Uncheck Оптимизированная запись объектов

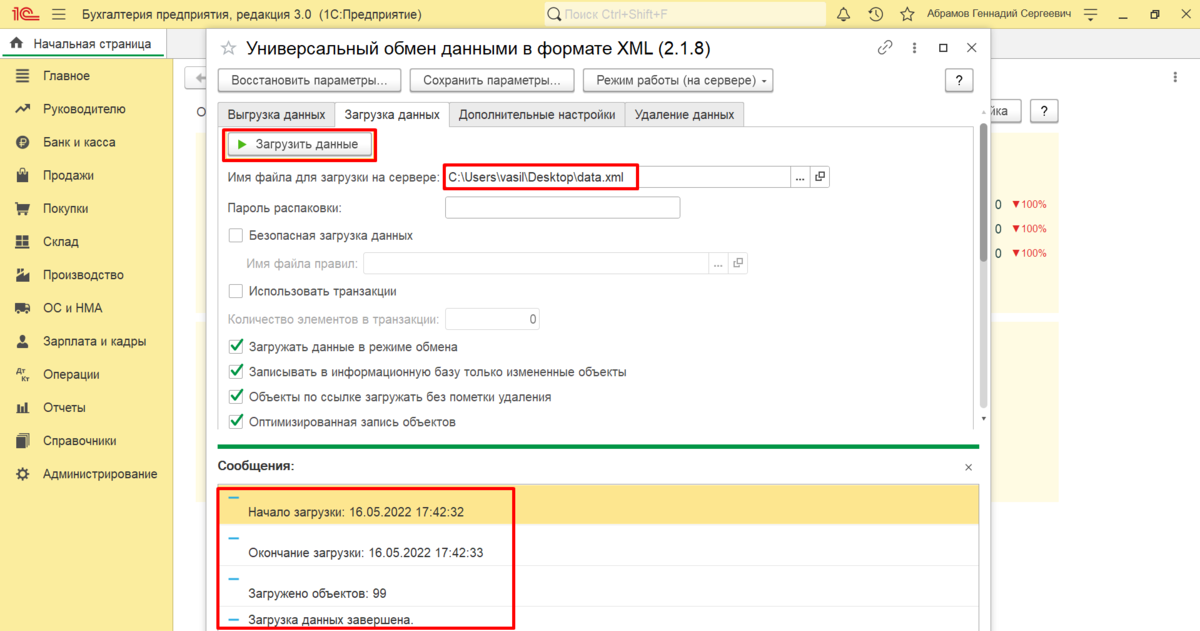coord(236,422)
